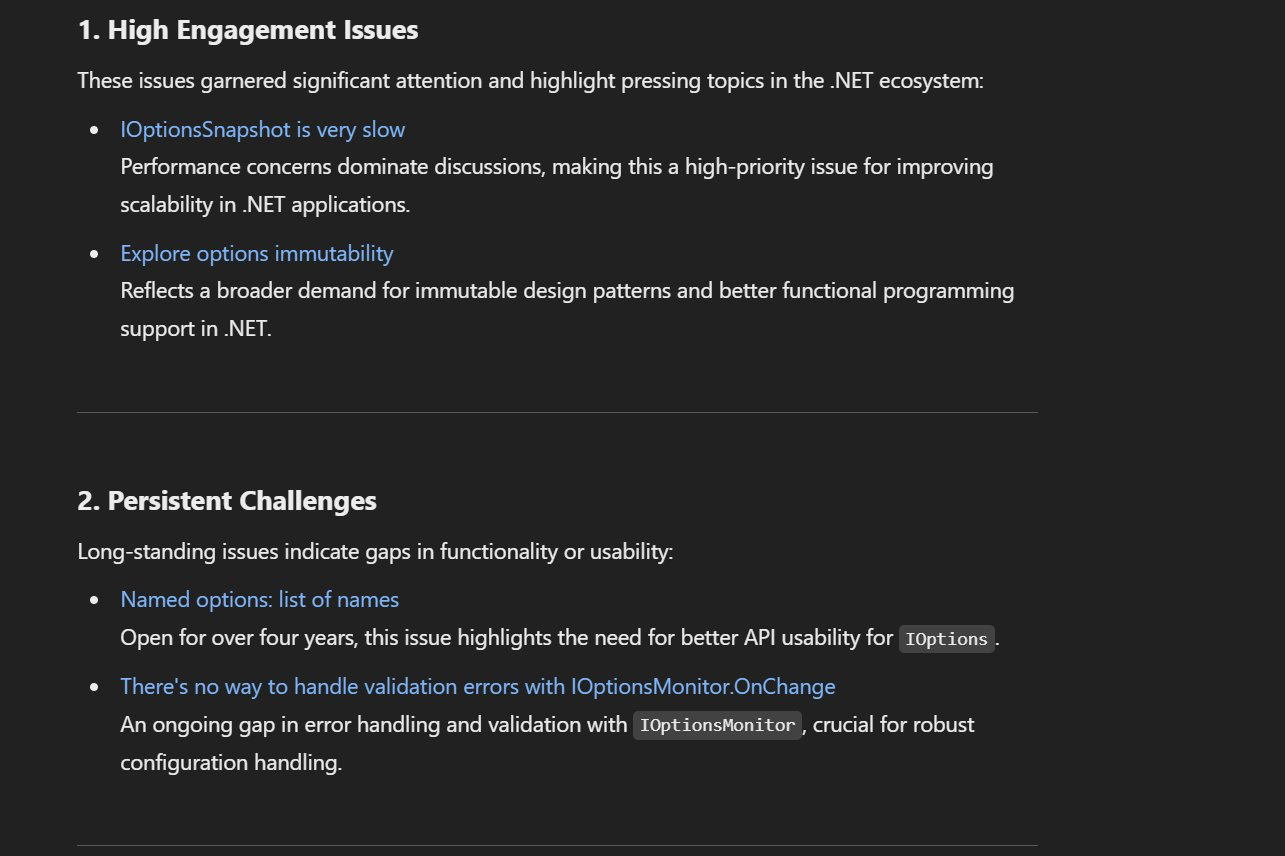Click the "Performance concerns dominate discussions" description
Screen dimensions: 1285x856
pyautogui.click(x=556, y=167)
